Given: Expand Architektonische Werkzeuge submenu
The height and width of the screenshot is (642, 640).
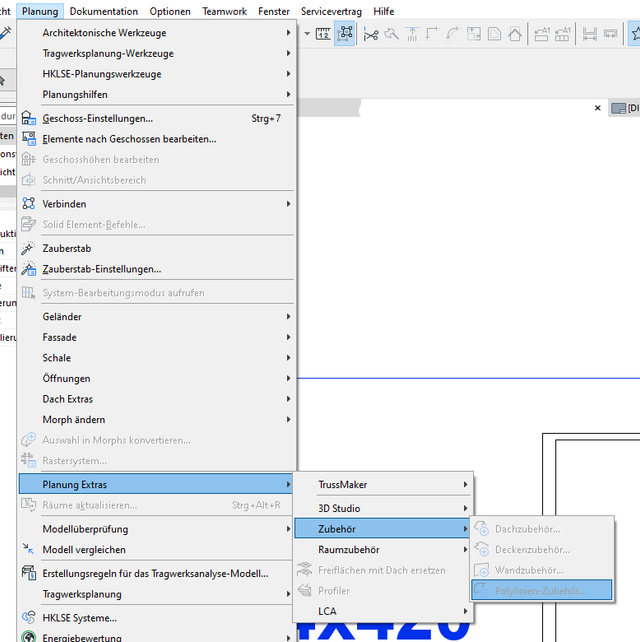Looking at the screenshot, I should click(x=156, y=33).
